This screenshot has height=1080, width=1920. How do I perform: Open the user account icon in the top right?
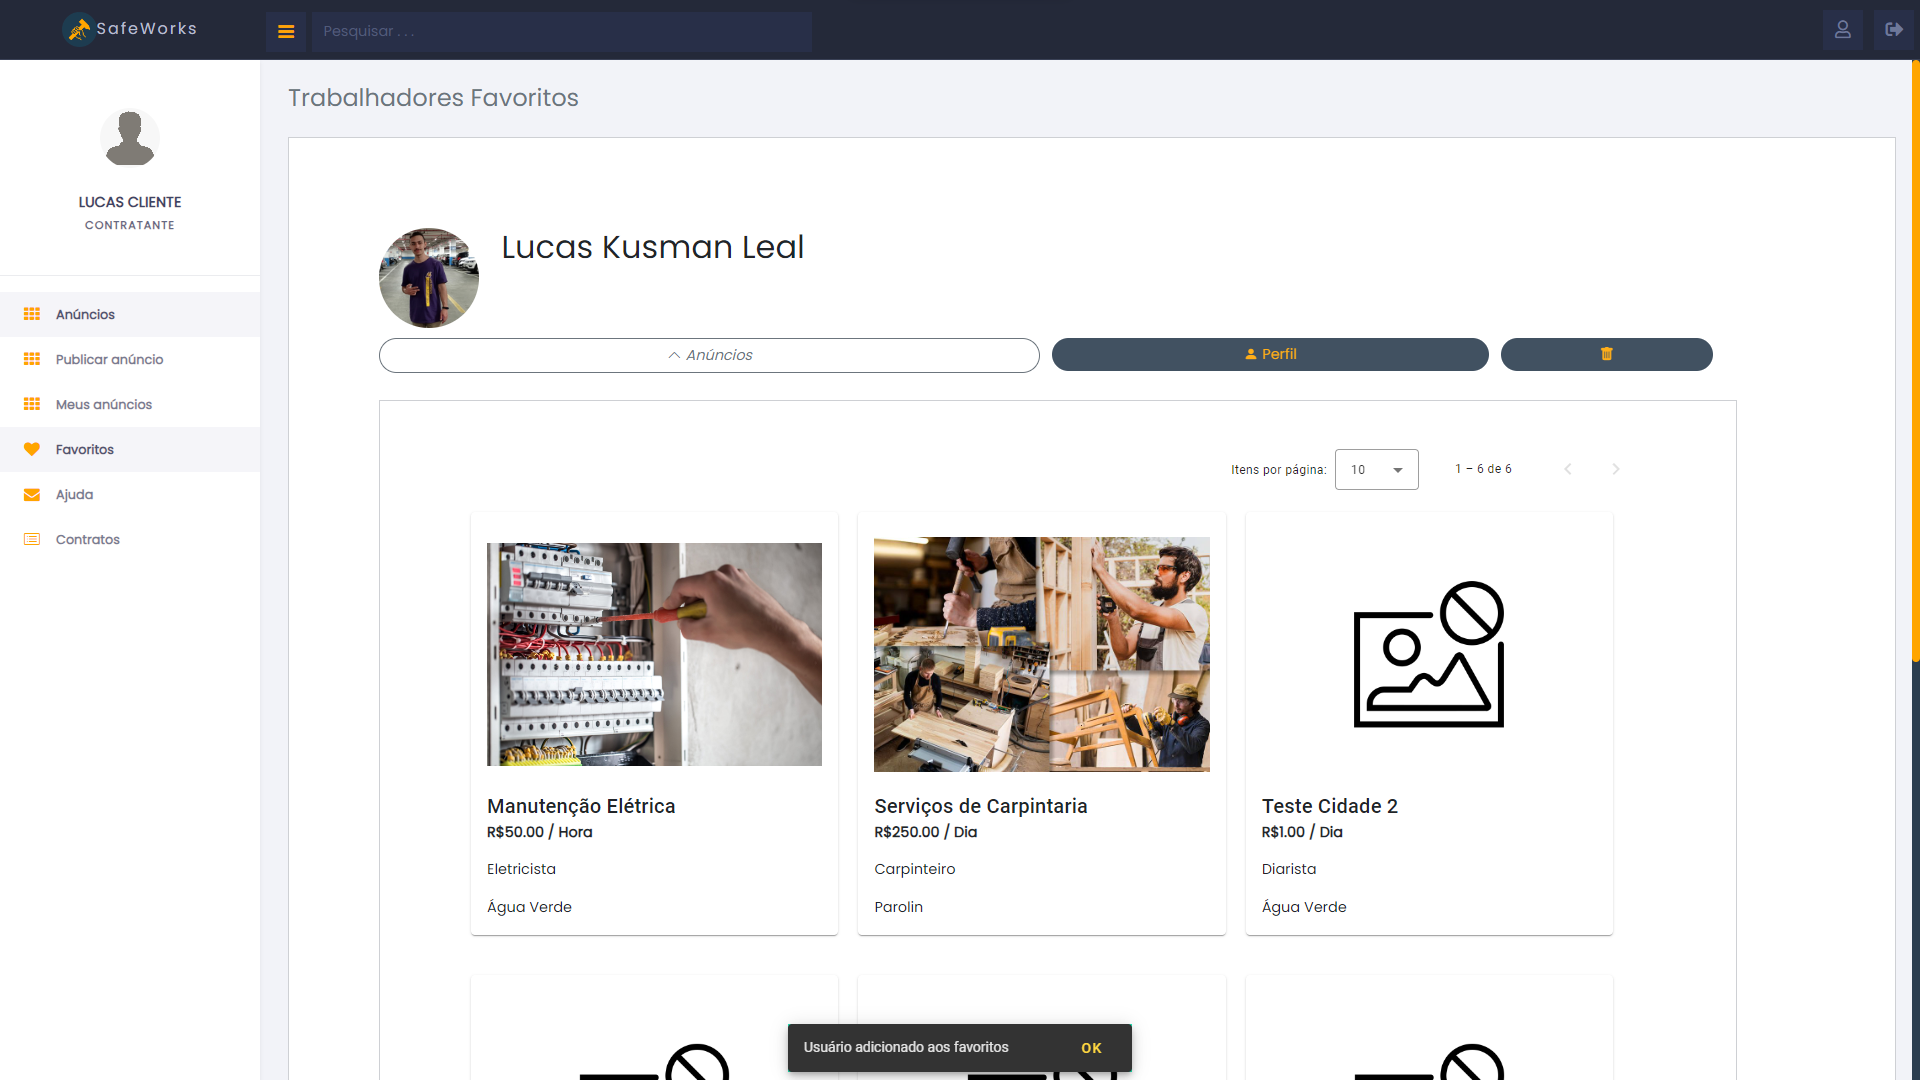click(1842, 30)
